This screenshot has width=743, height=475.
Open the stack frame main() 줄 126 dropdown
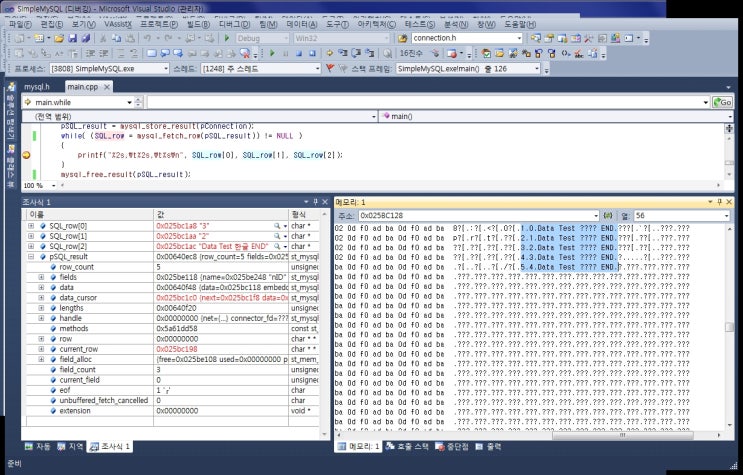point(537,69)
